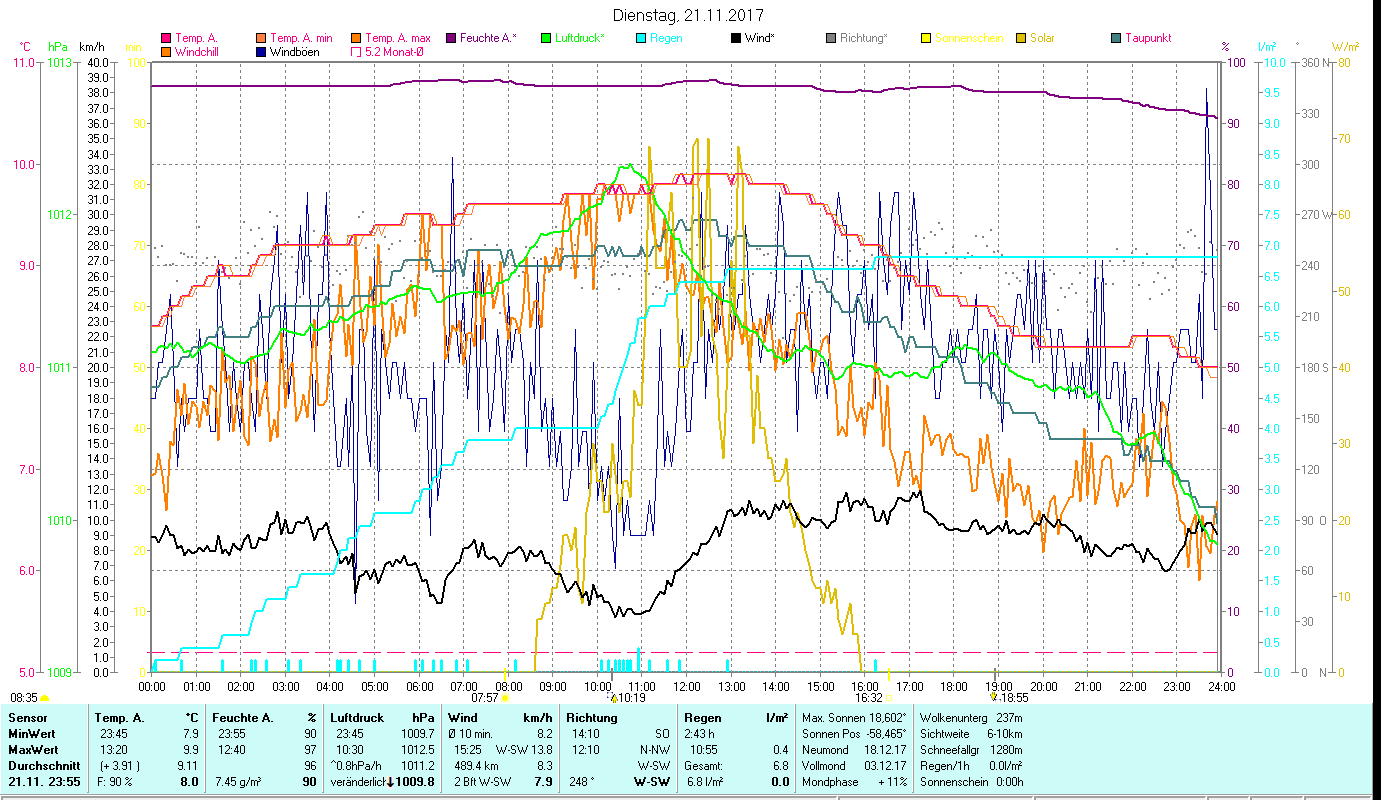1381x800 pixels.
Task: Click the marker icon beside 10:19
Action: tap(613, 698)
